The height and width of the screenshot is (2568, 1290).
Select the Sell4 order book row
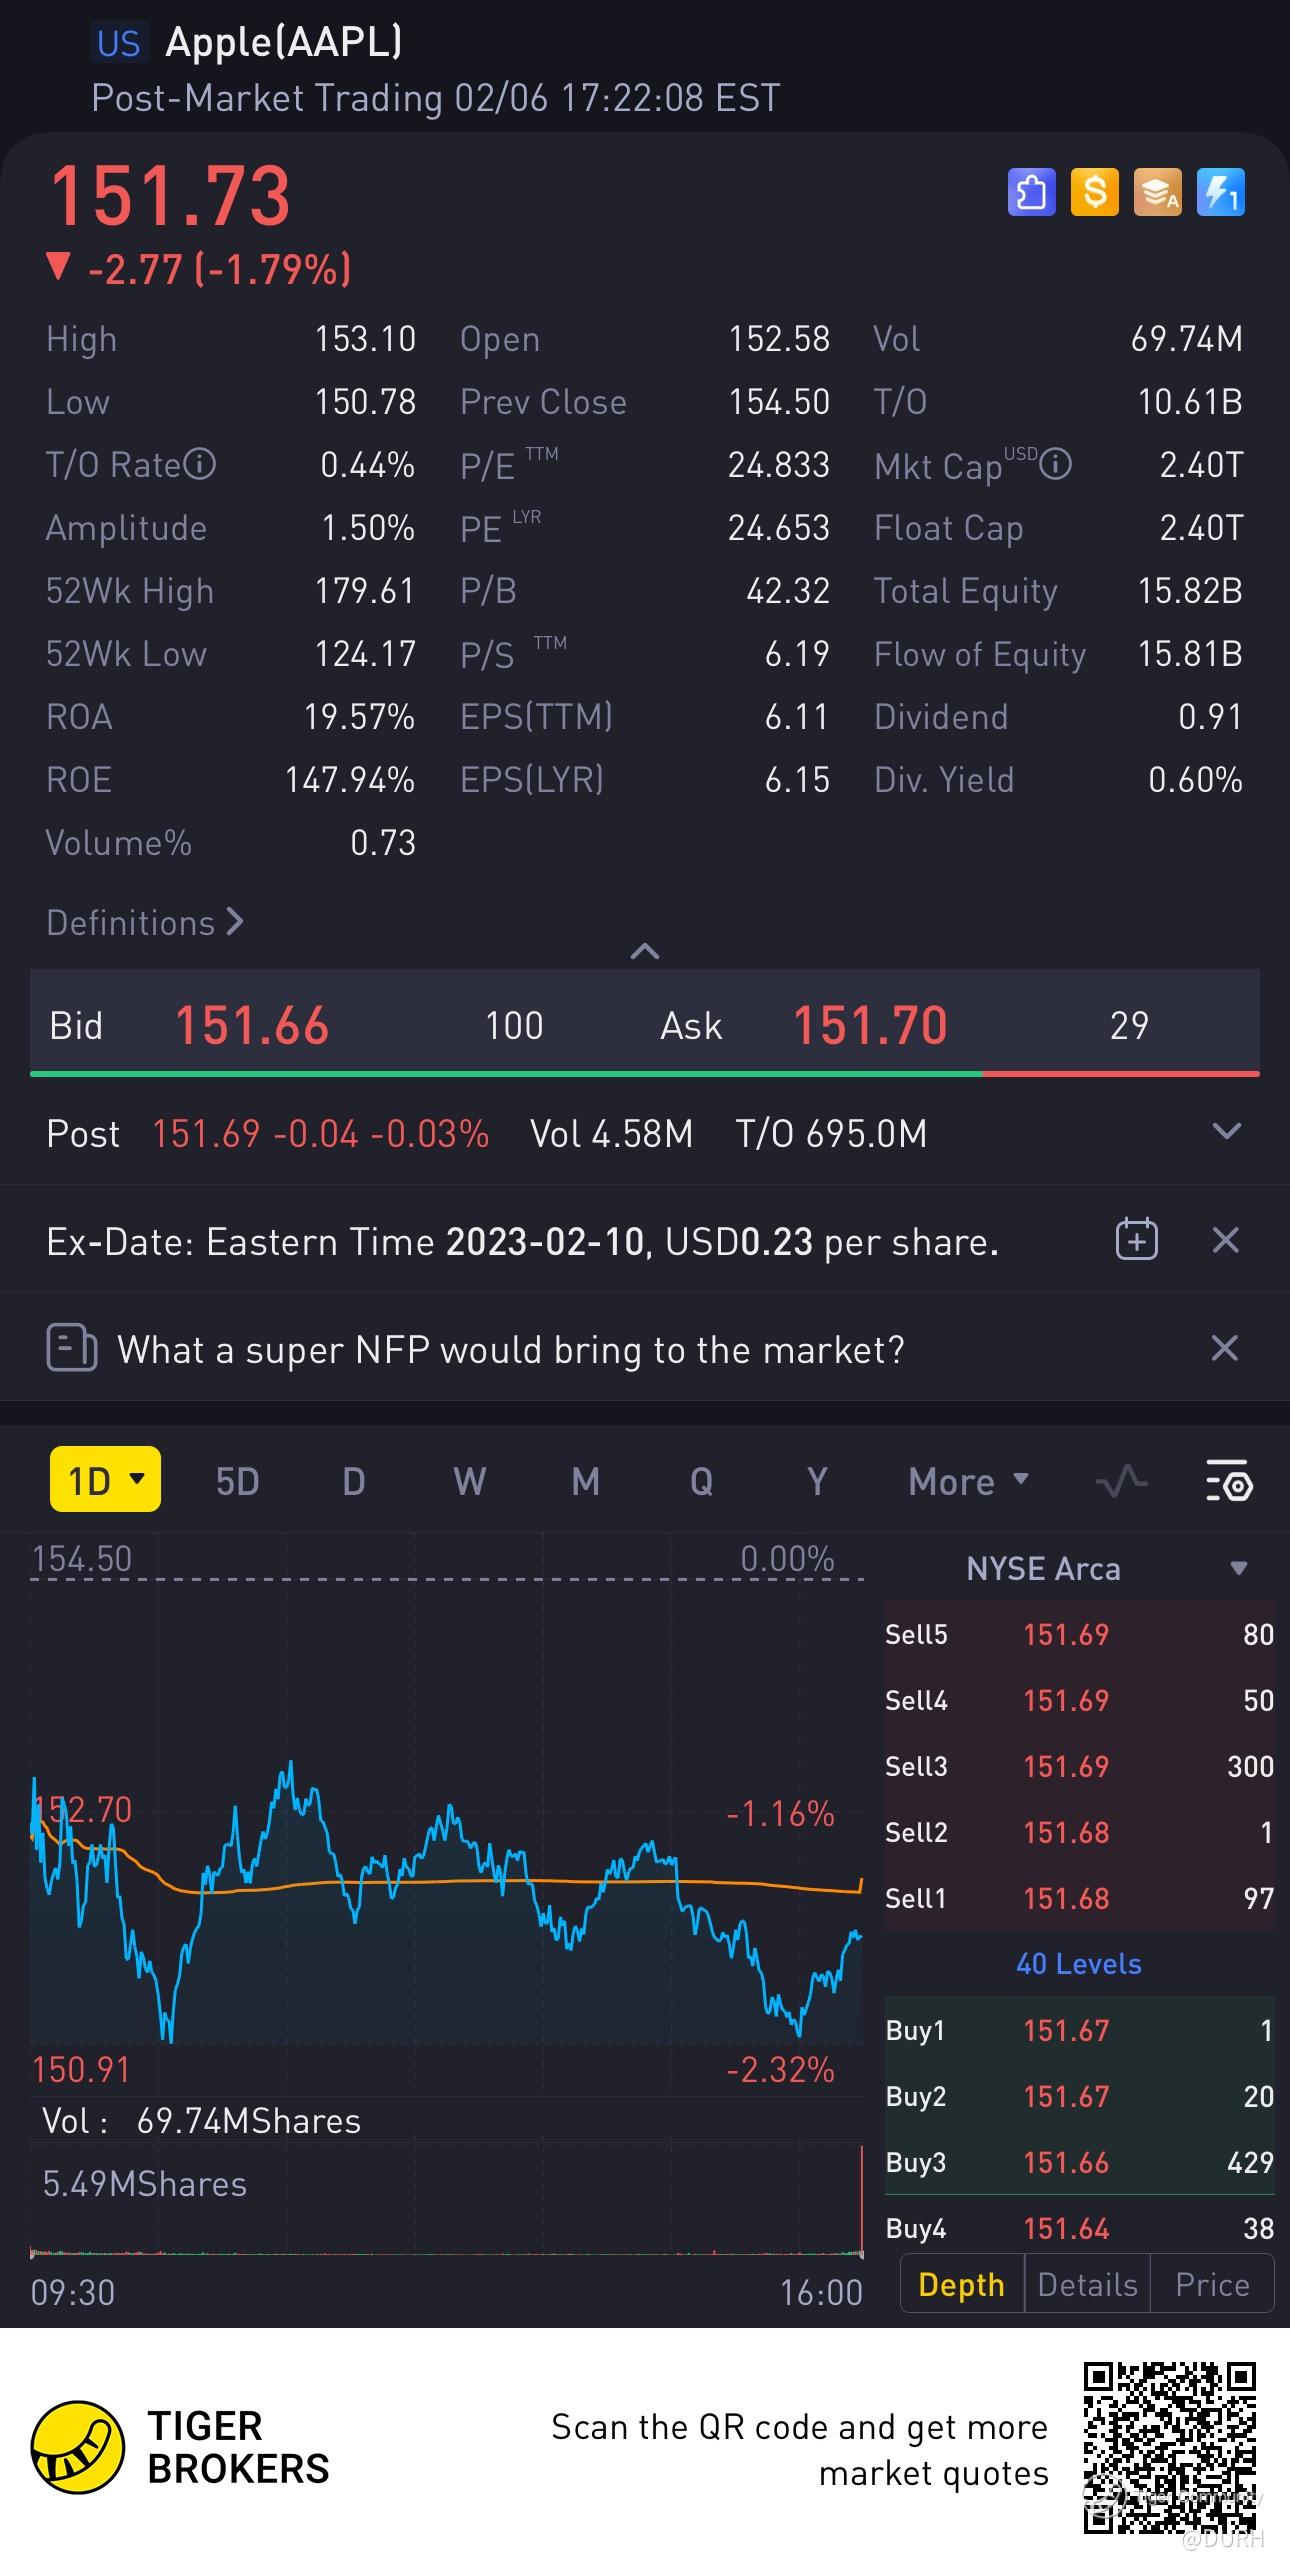[x=1080, y=1700]
